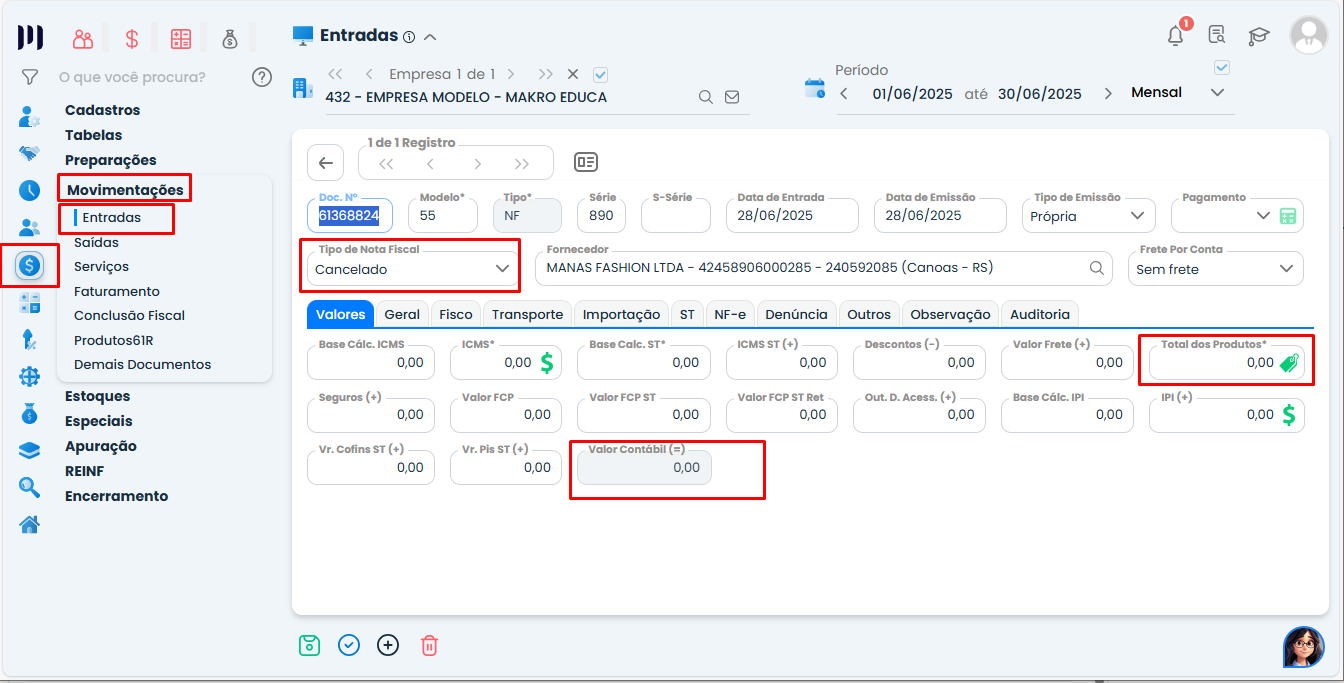This screenshot has height=683, width=1344.
Task: Expand the Estoques menu section
Action: [x=97, y=396]
